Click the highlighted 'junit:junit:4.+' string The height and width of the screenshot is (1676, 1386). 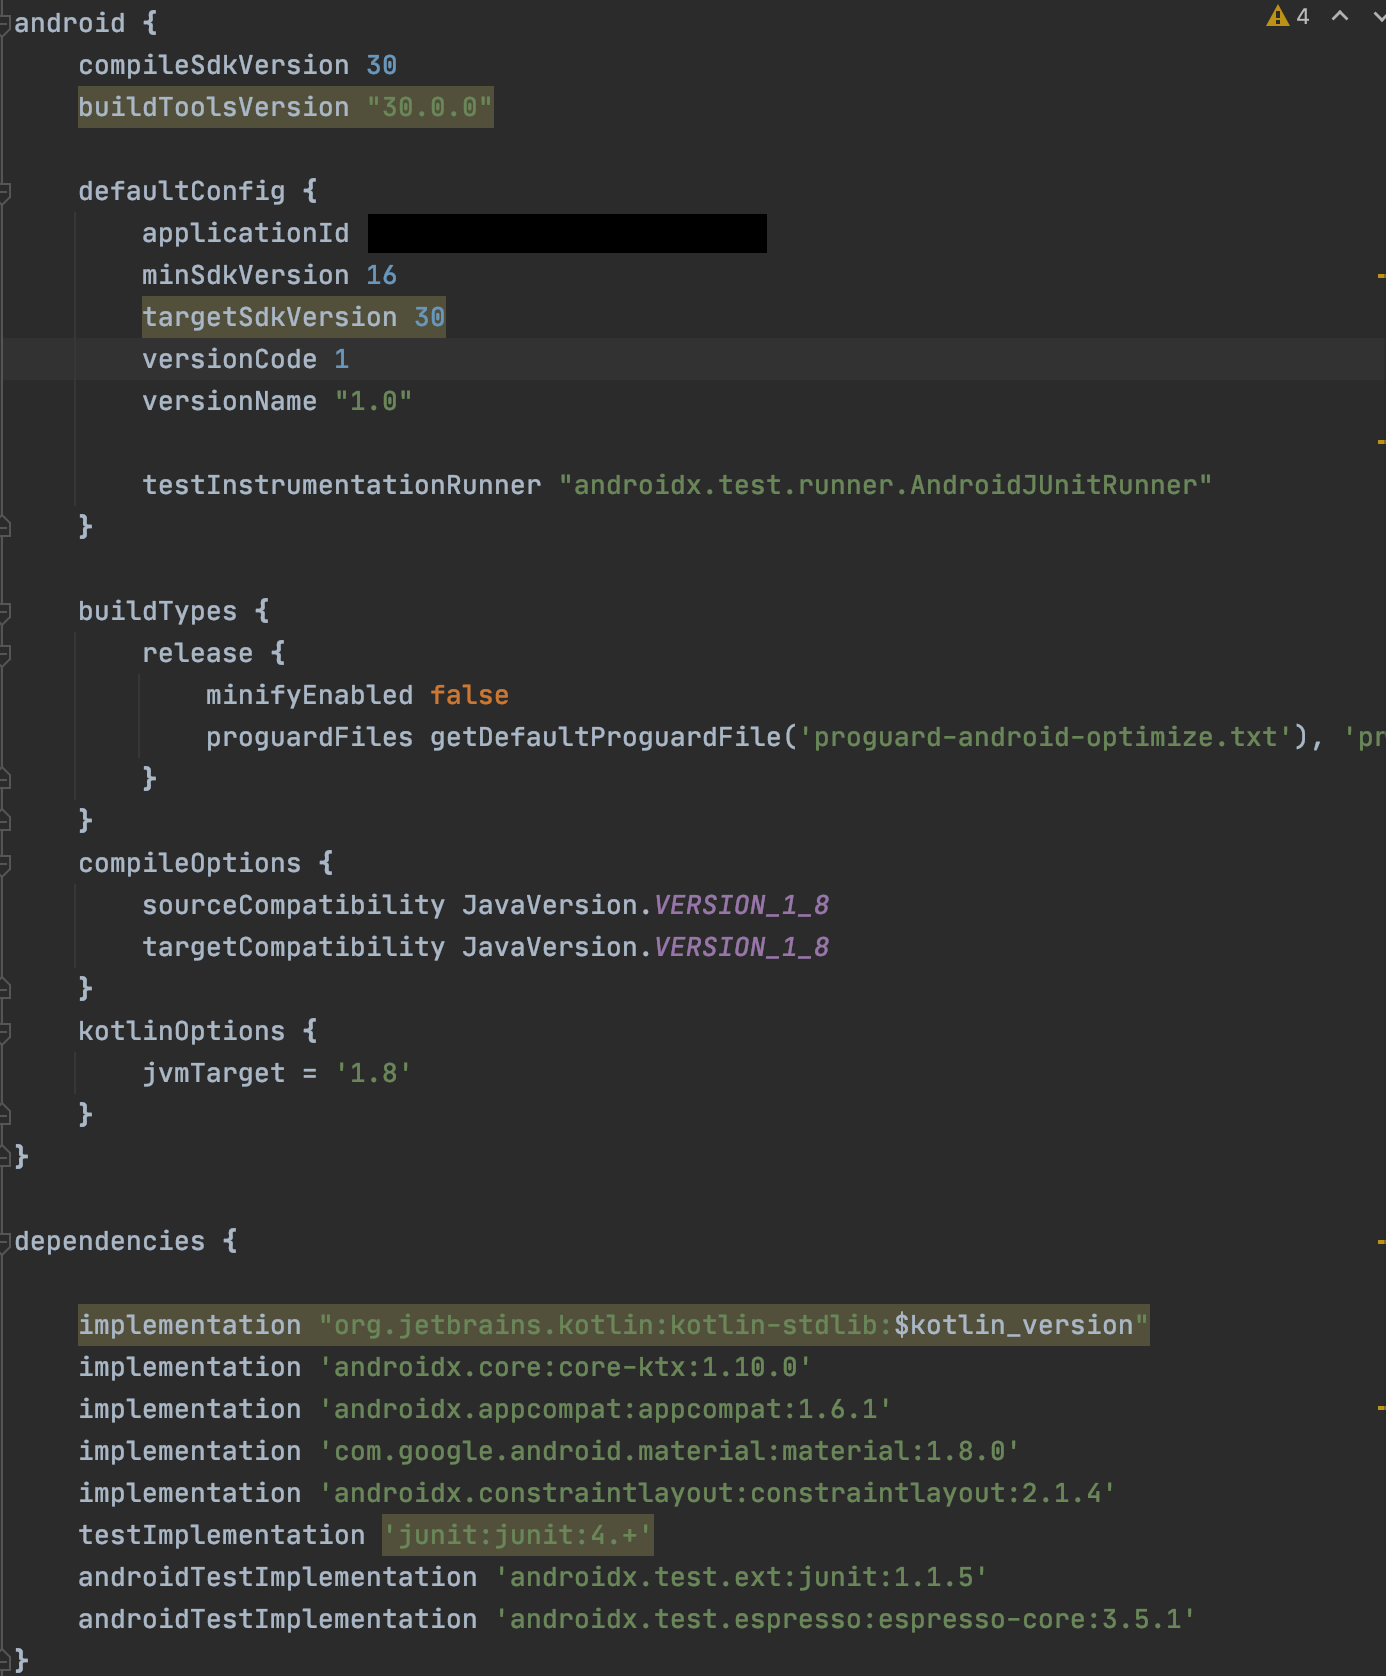tap(518, 1535)
